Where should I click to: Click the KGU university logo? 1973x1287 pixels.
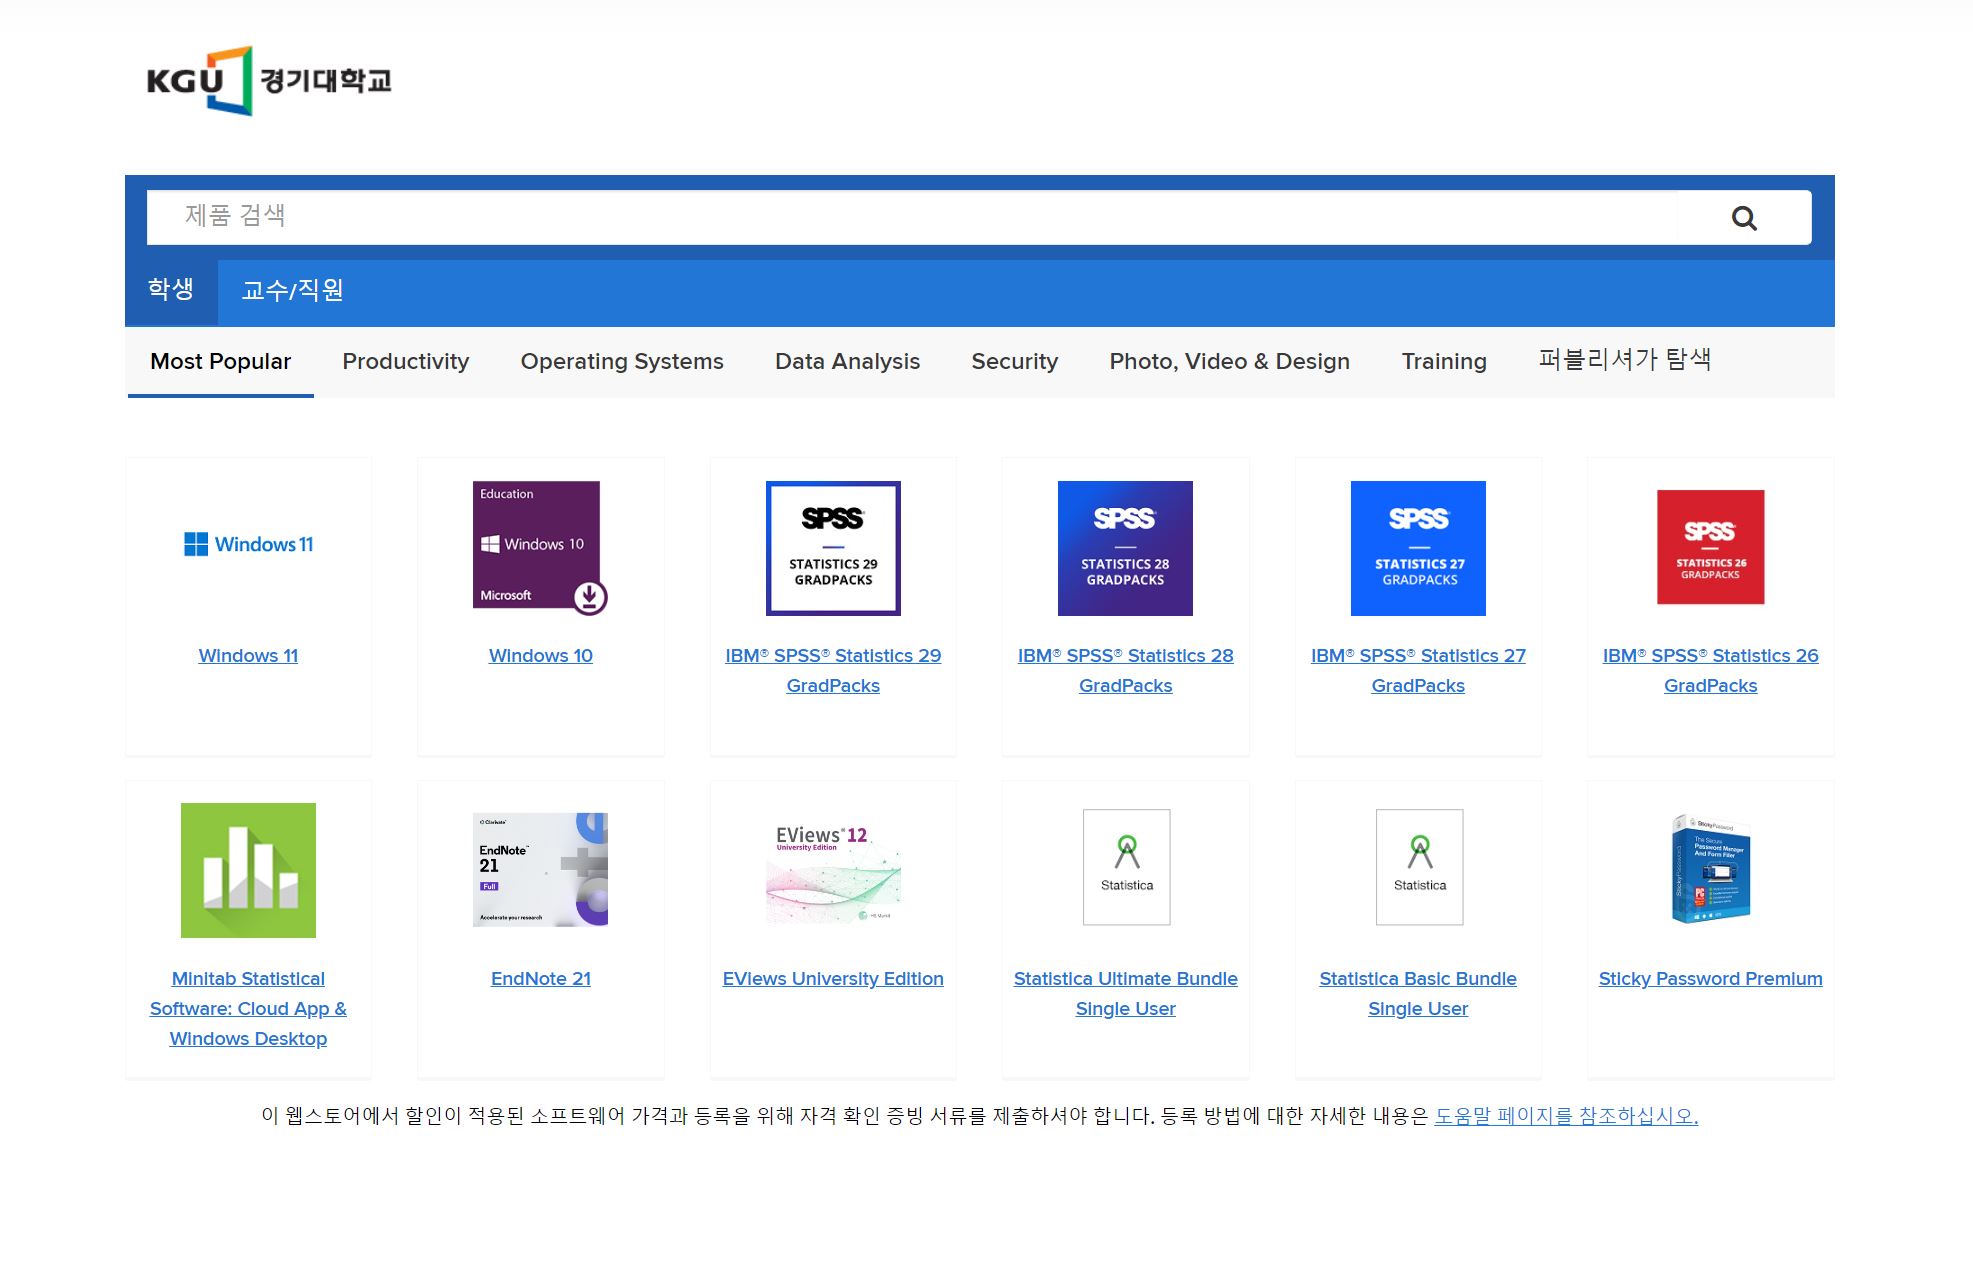click(x=269, y=81)
